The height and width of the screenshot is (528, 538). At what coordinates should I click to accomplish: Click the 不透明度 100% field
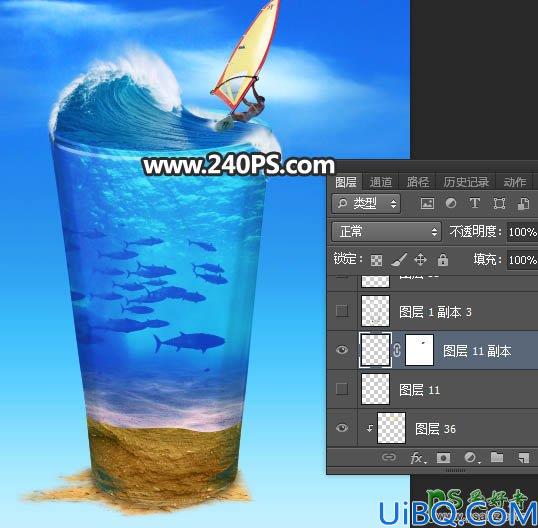(522, 232)
